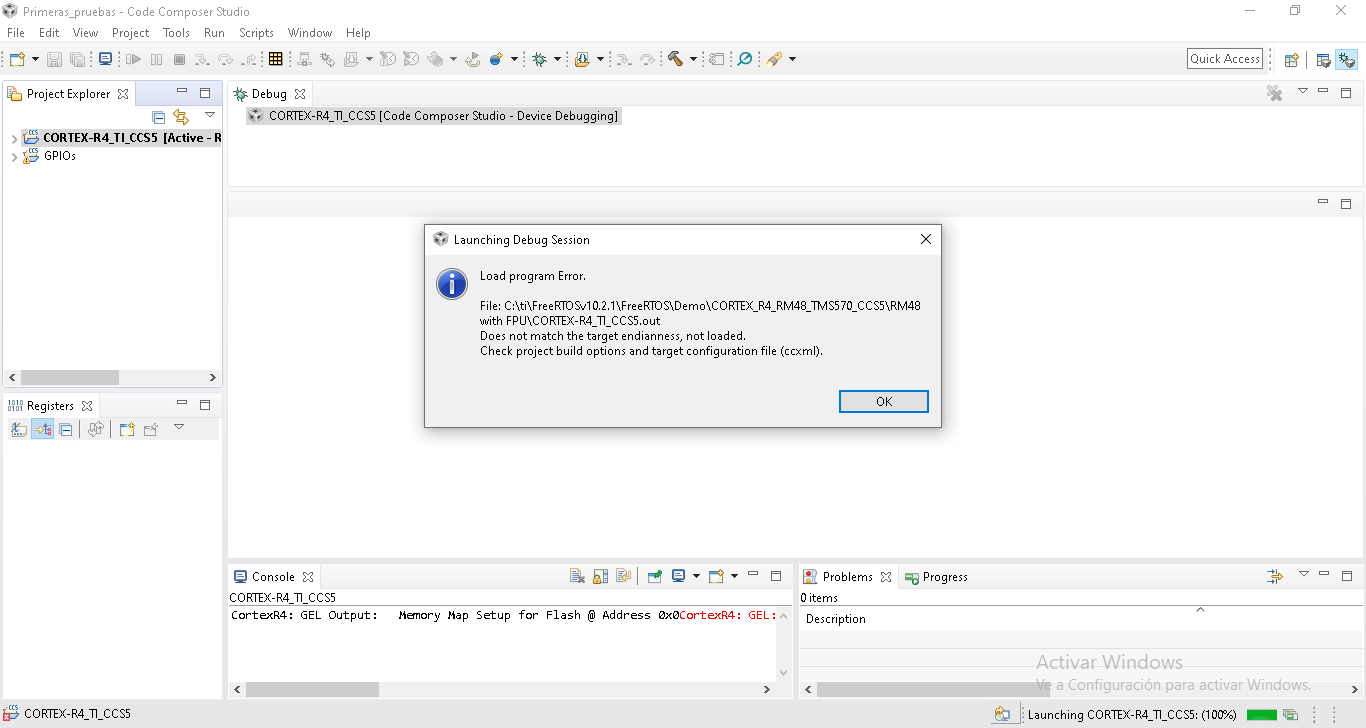Click the Suspend (pause) toolbar icon
The height and width of the screenshot is (728, 1366).
tap(156, 59)
